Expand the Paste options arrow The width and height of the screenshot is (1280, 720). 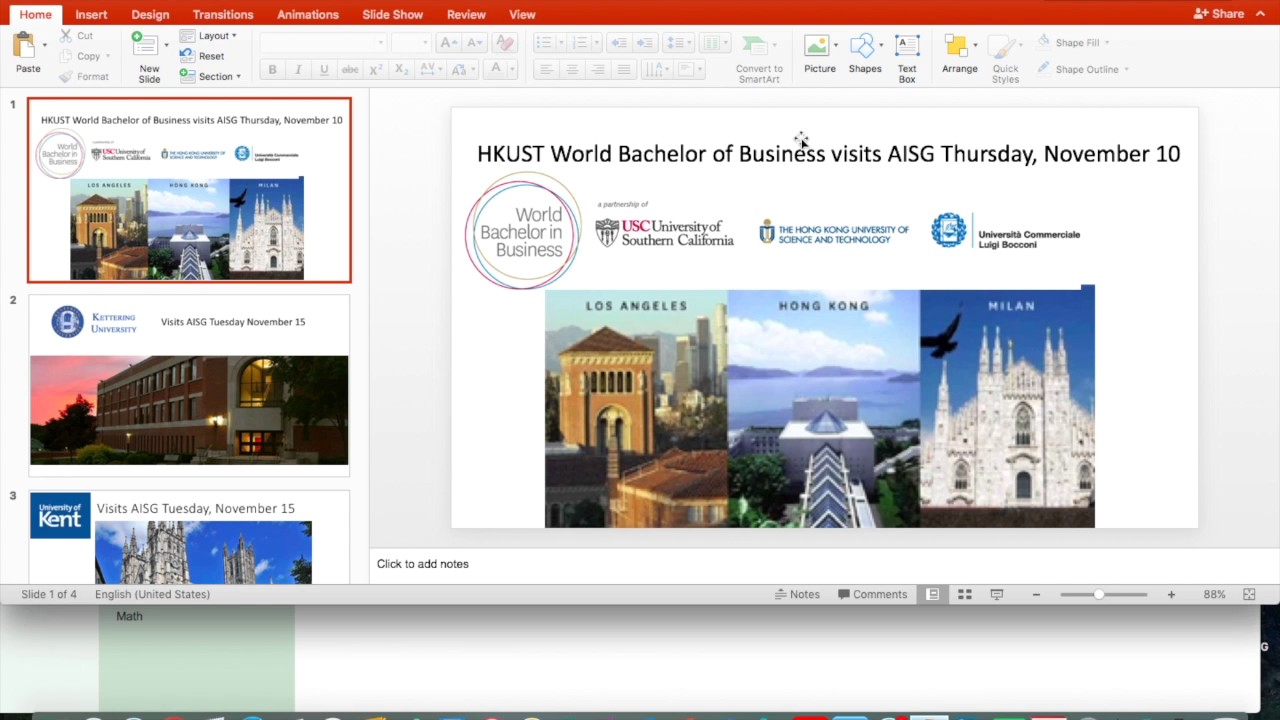click(x=44, y=46)
